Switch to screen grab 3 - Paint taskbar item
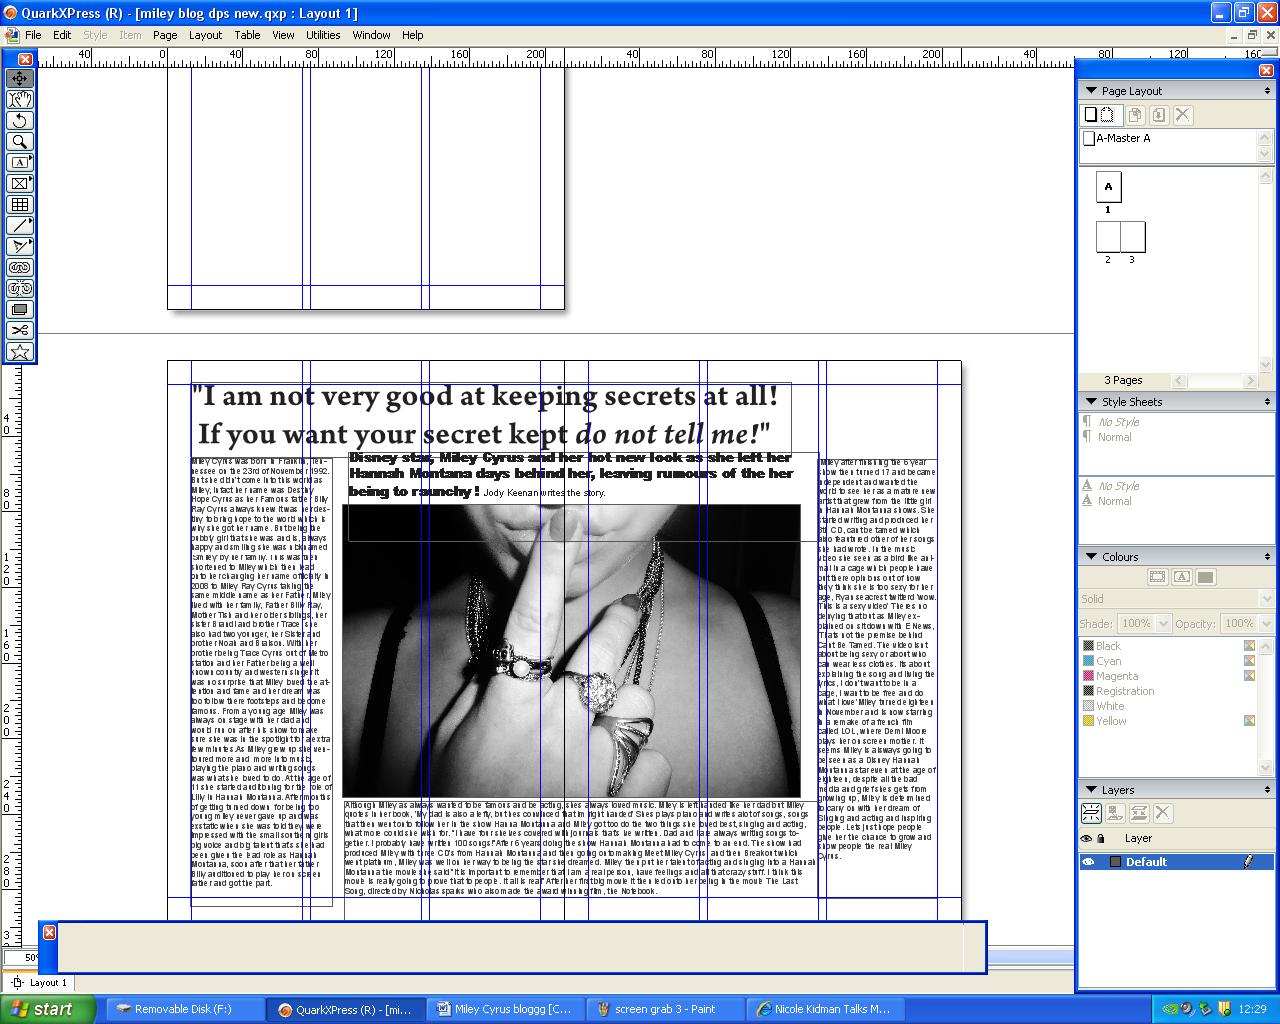This screenshot has width=1280, height=1024. (x=666, y=1009)
